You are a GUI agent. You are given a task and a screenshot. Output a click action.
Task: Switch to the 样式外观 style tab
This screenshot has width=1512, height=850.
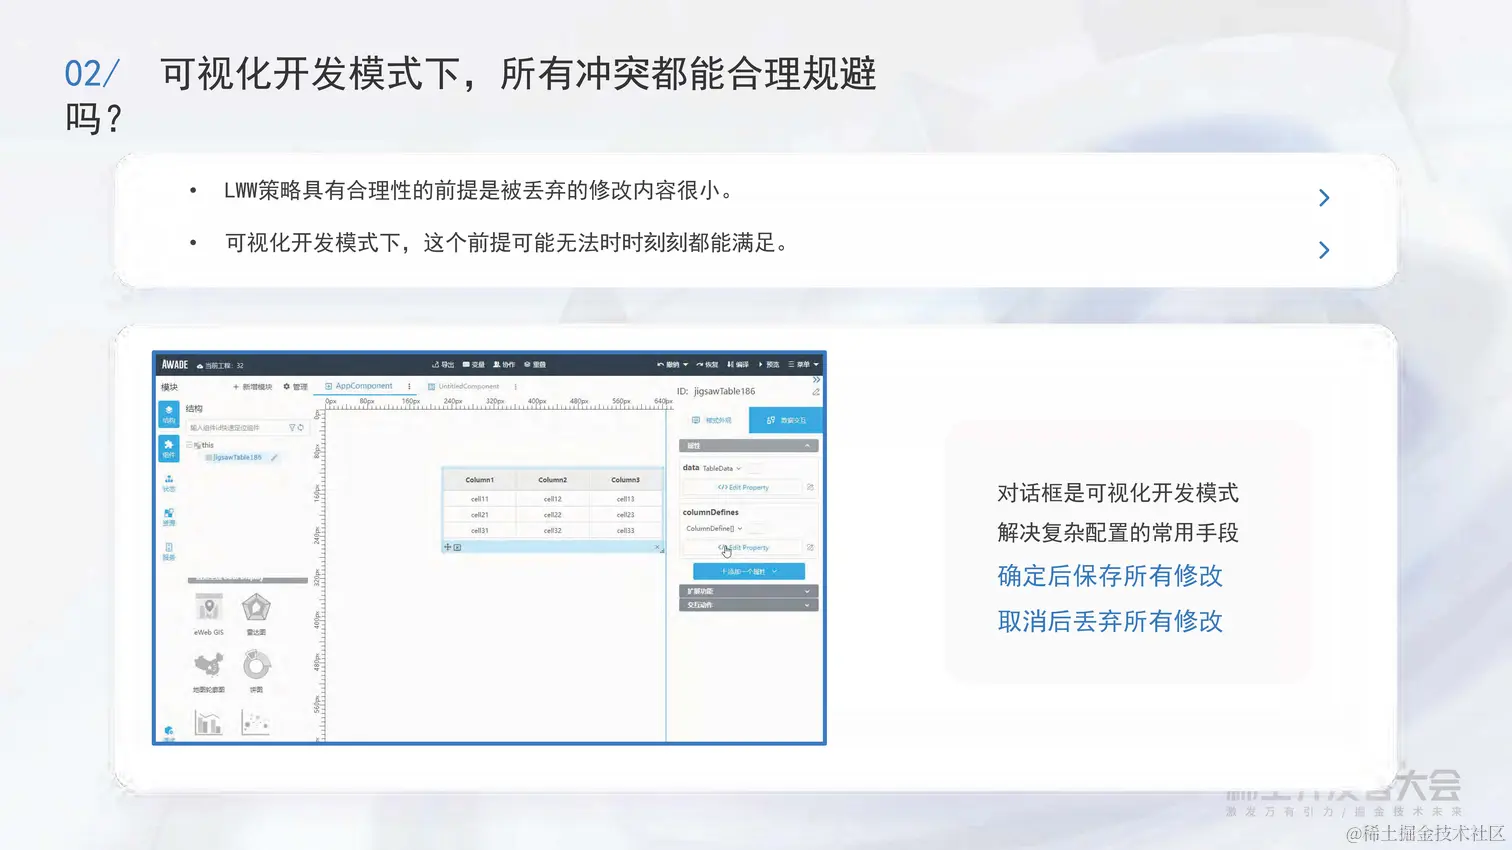[712, 420]
